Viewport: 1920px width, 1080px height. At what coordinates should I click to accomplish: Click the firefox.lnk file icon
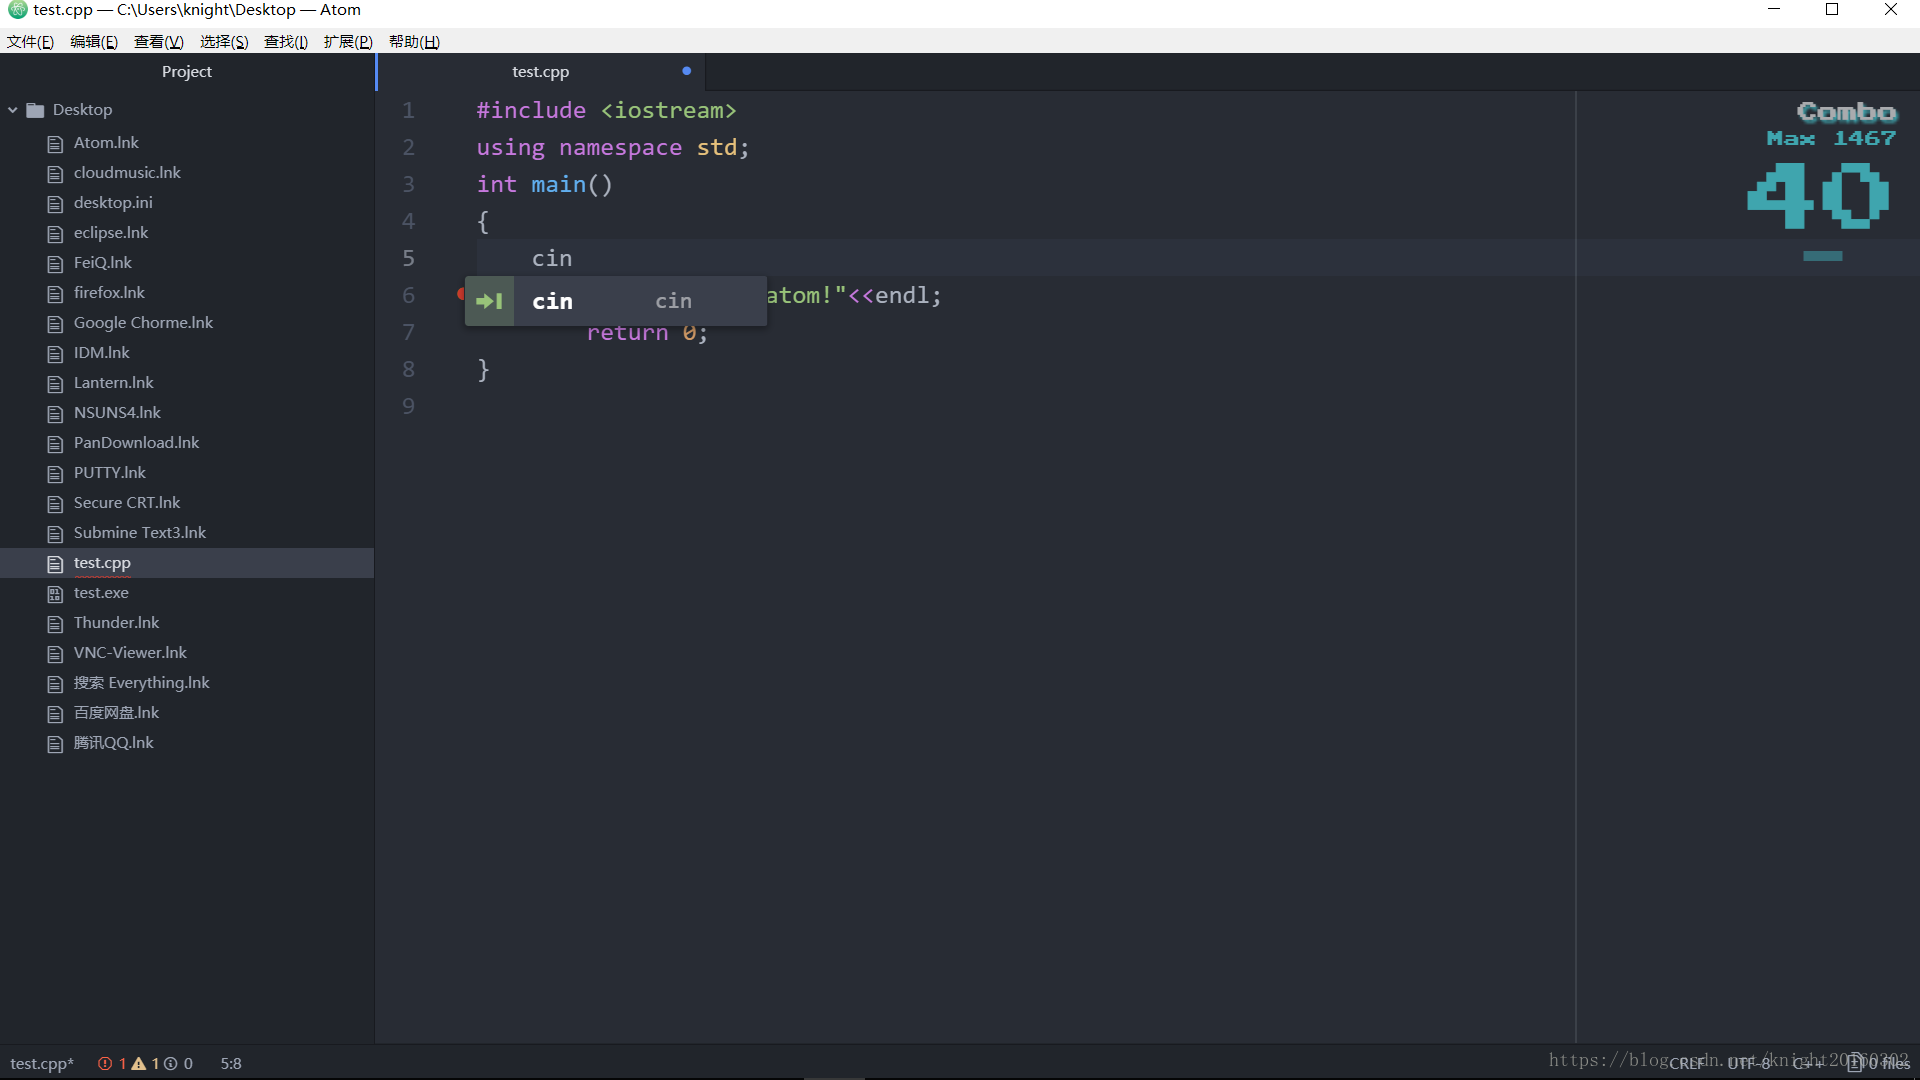(x=55, y=293)
